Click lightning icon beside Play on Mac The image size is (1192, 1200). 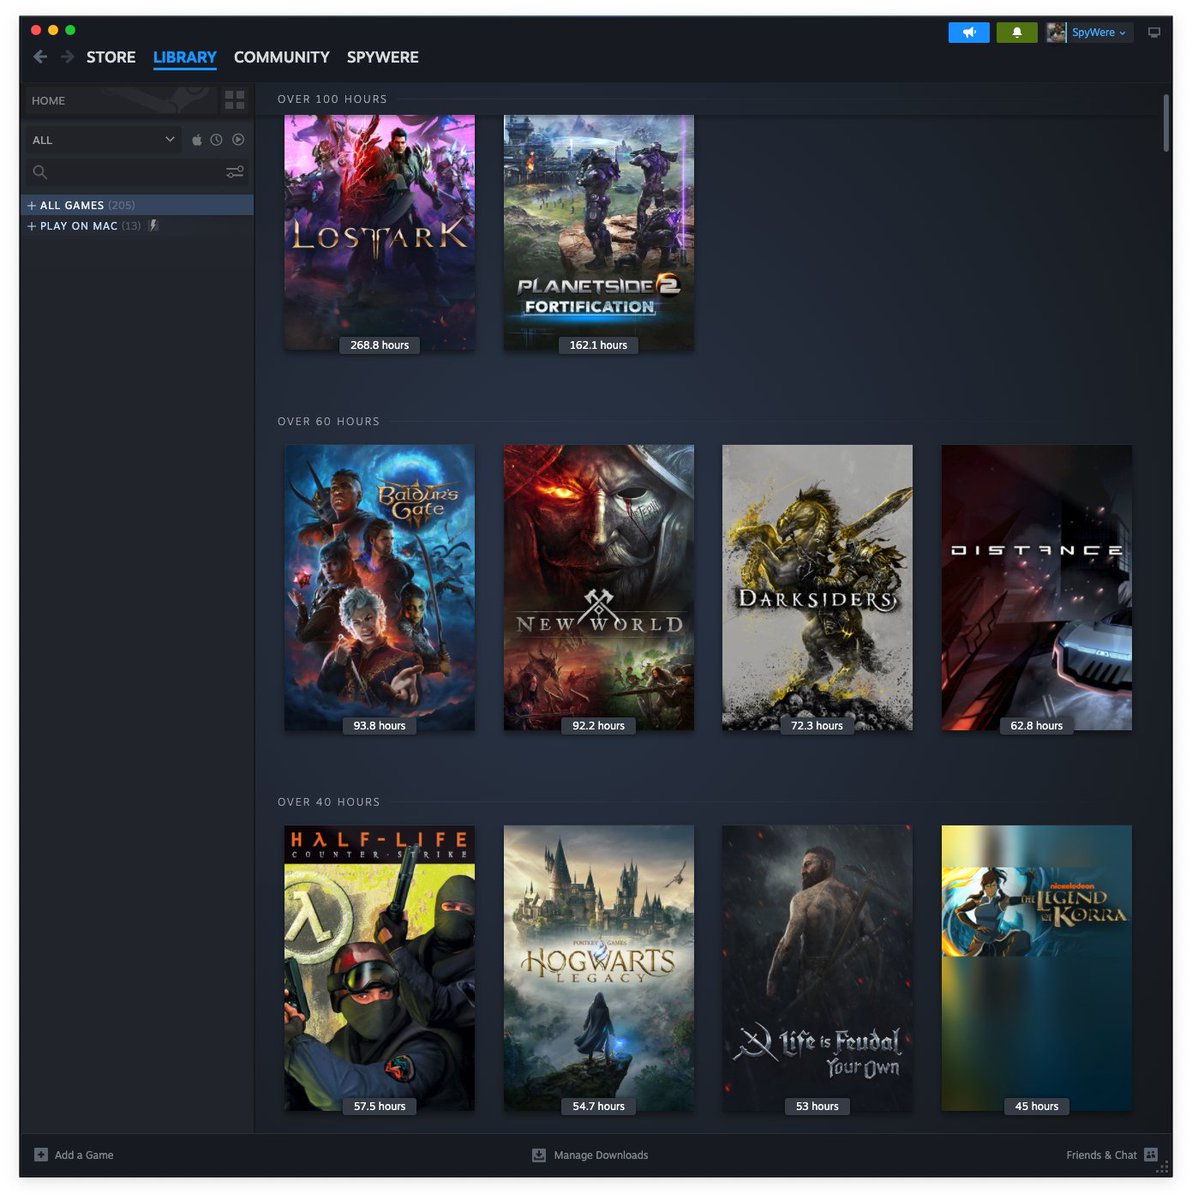tap(153, 226)
